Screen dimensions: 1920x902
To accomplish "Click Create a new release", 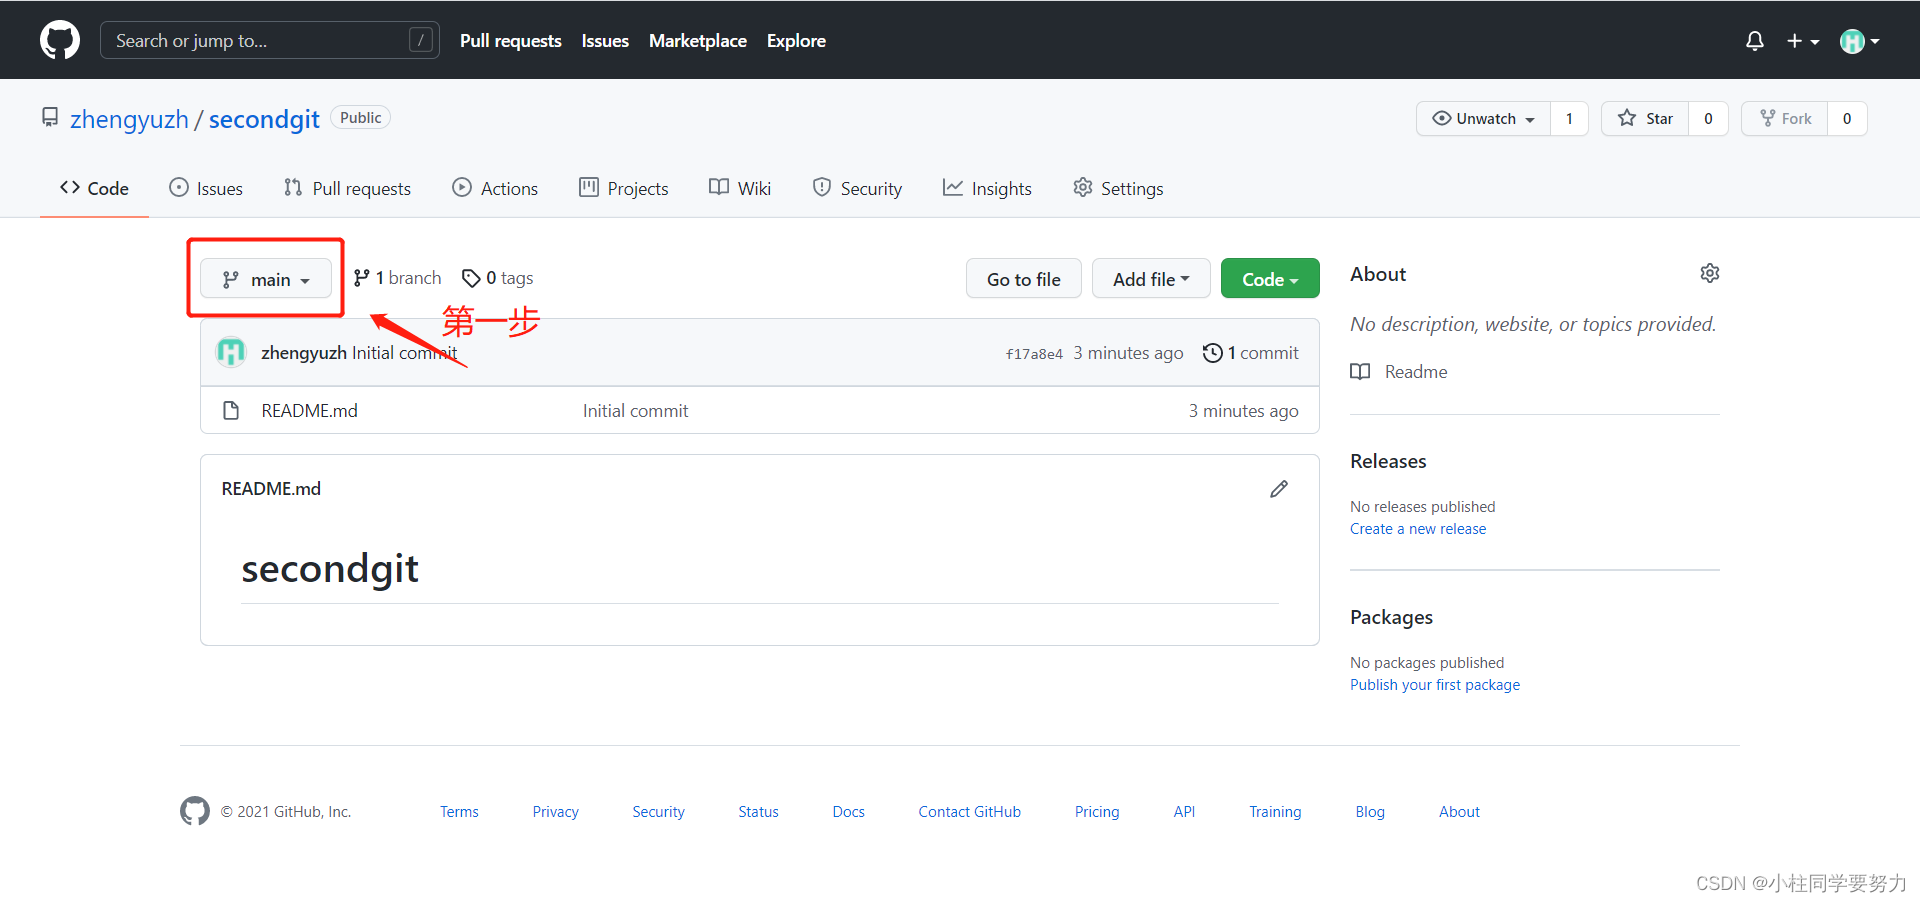I will coord(1418,529).
